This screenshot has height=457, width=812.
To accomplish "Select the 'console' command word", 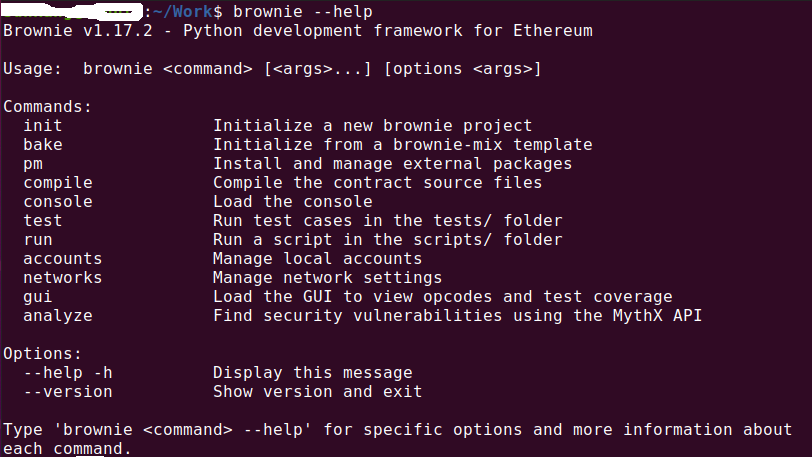I will pos(57,202).
